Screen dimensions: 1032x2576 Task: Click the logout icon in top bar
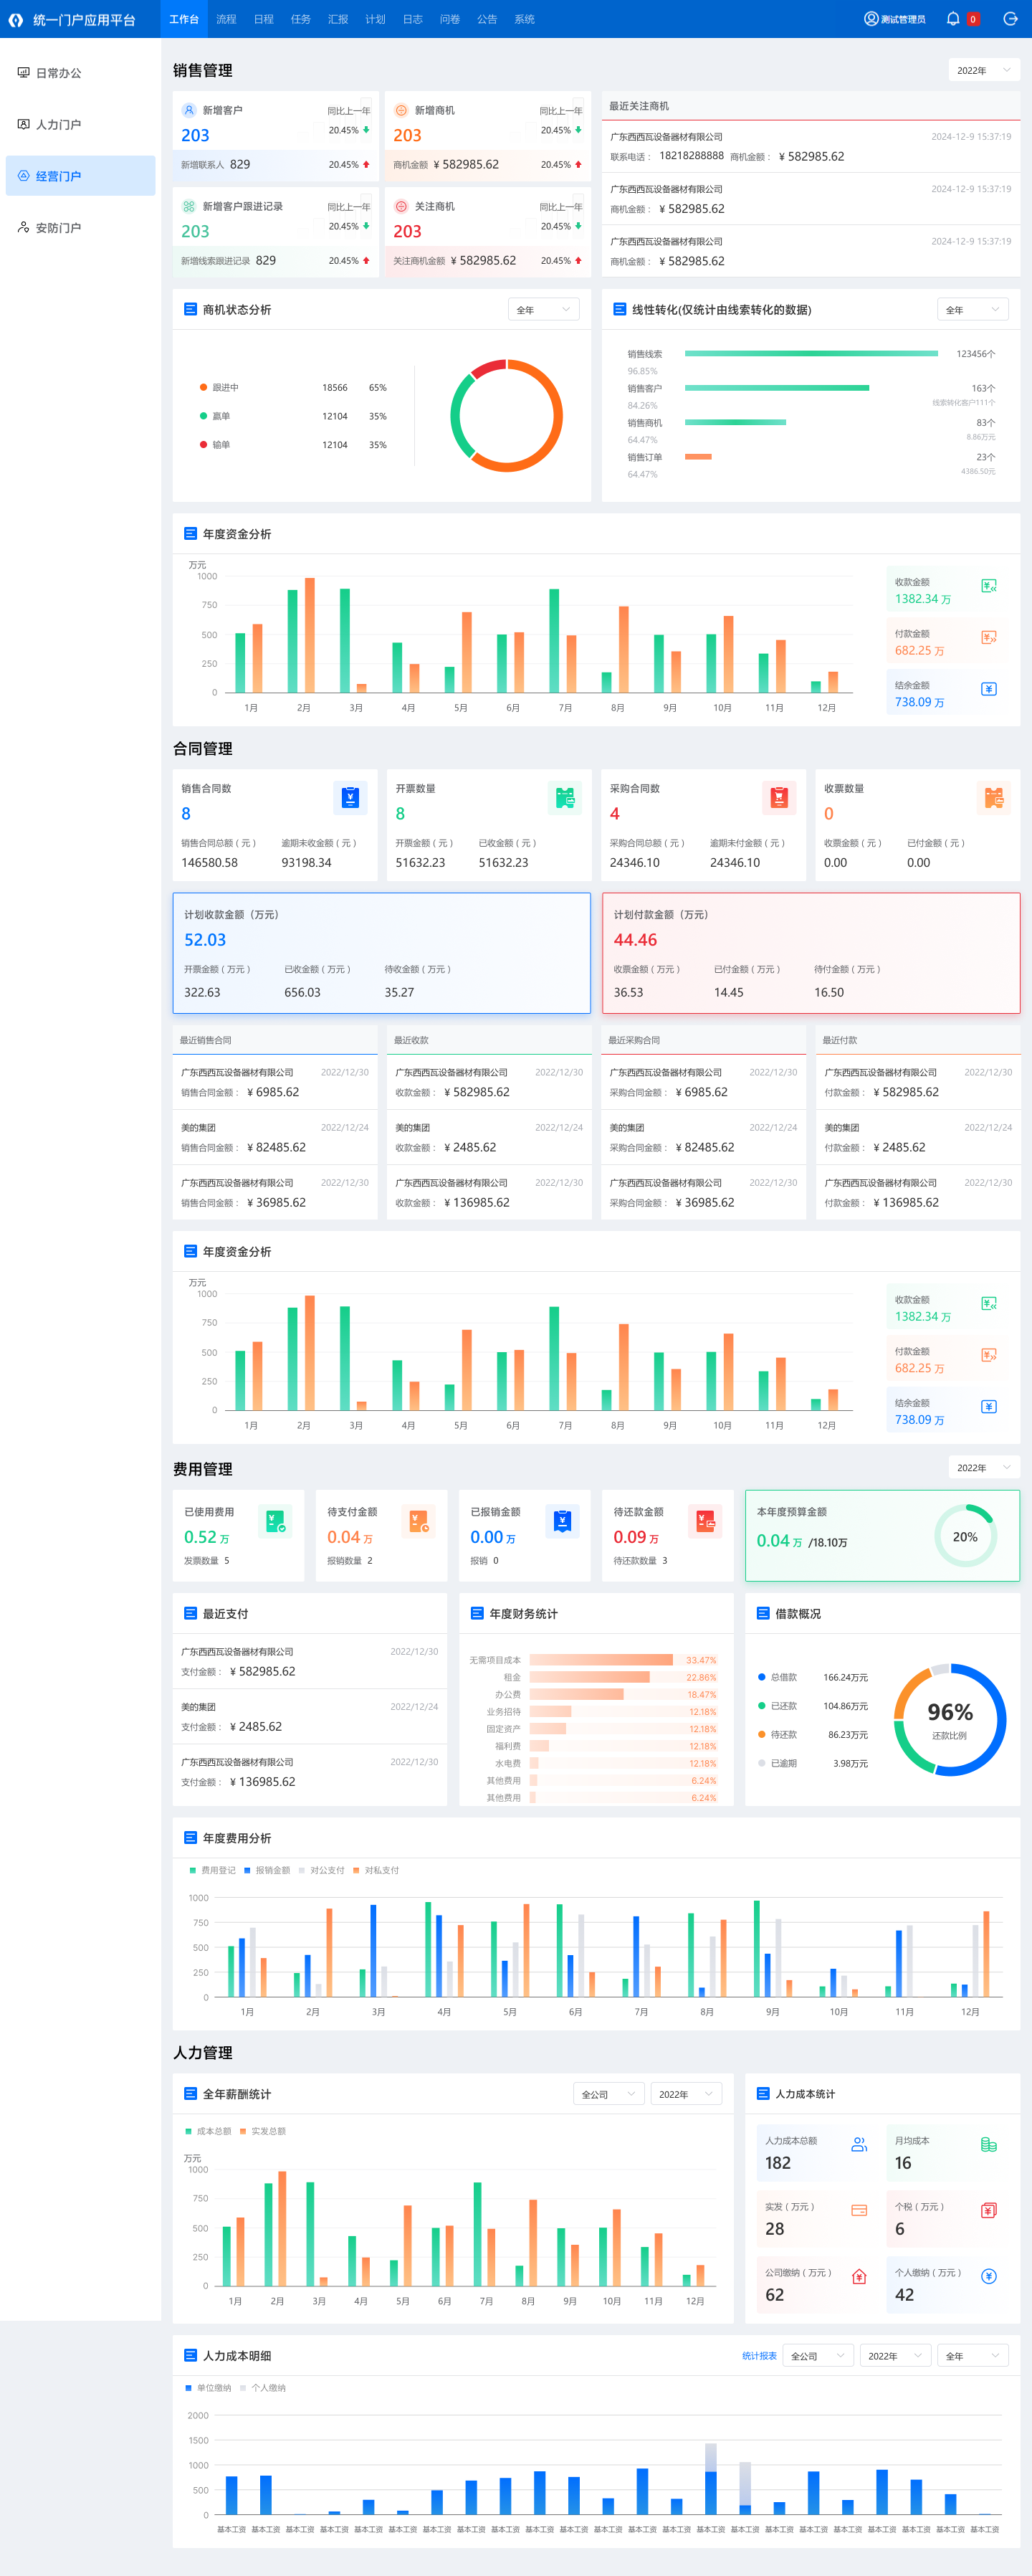click(x=1010, y=19)
